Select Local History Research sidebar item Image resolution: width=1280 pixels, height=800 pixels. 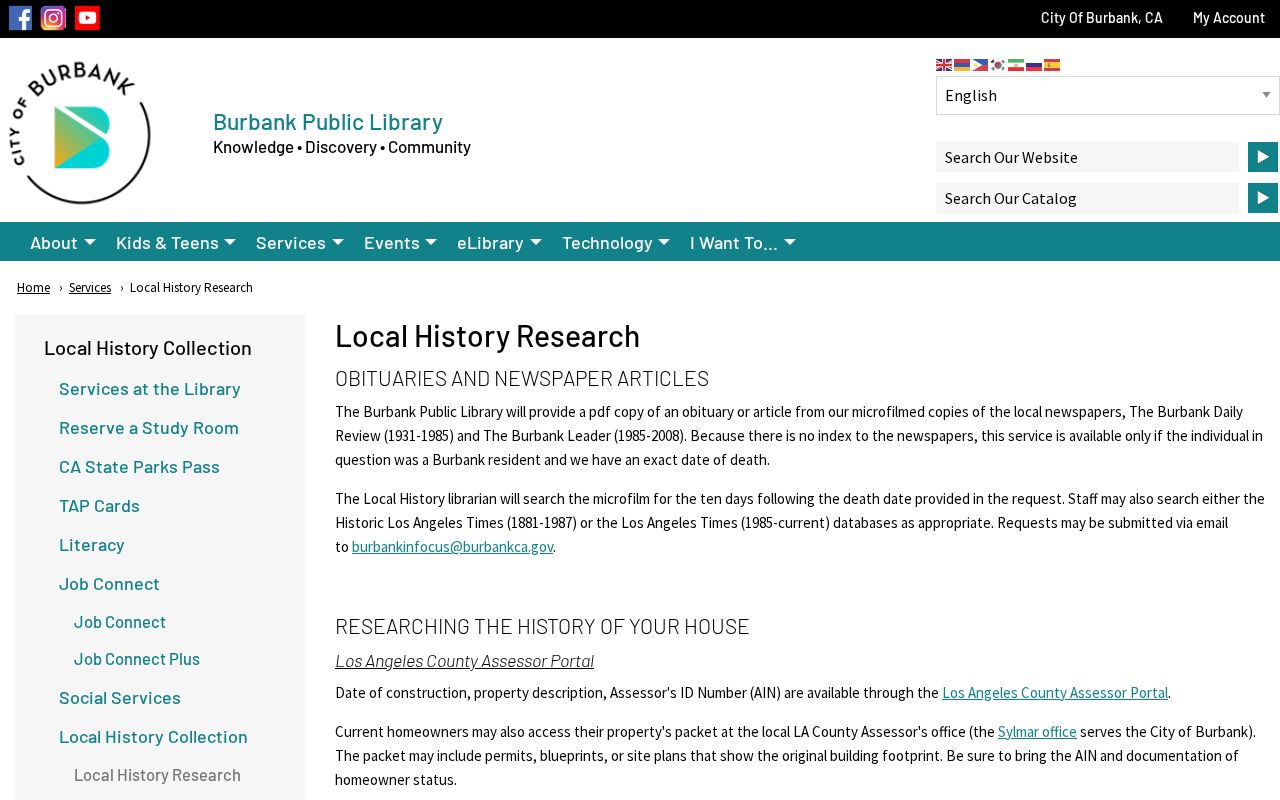157,775
